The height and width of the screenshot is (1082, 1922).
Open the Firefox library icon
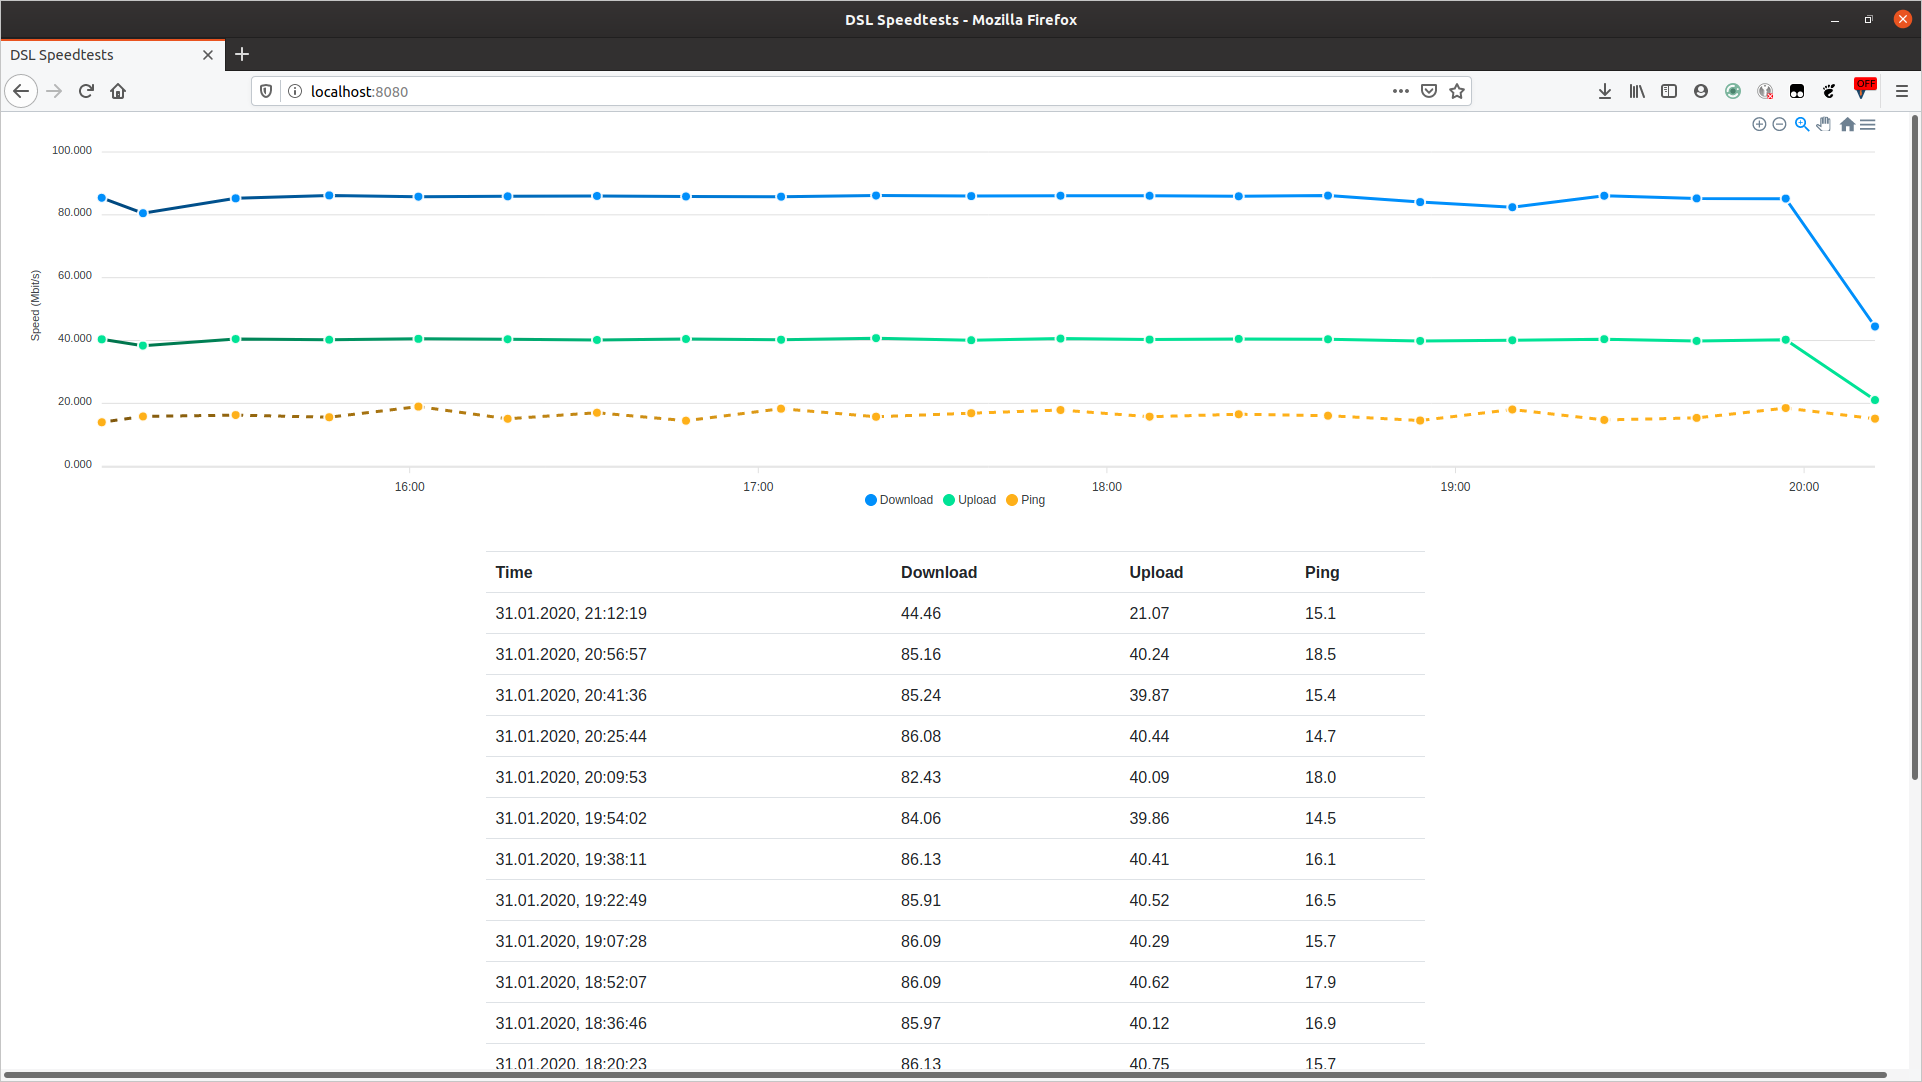point(1637,91)
